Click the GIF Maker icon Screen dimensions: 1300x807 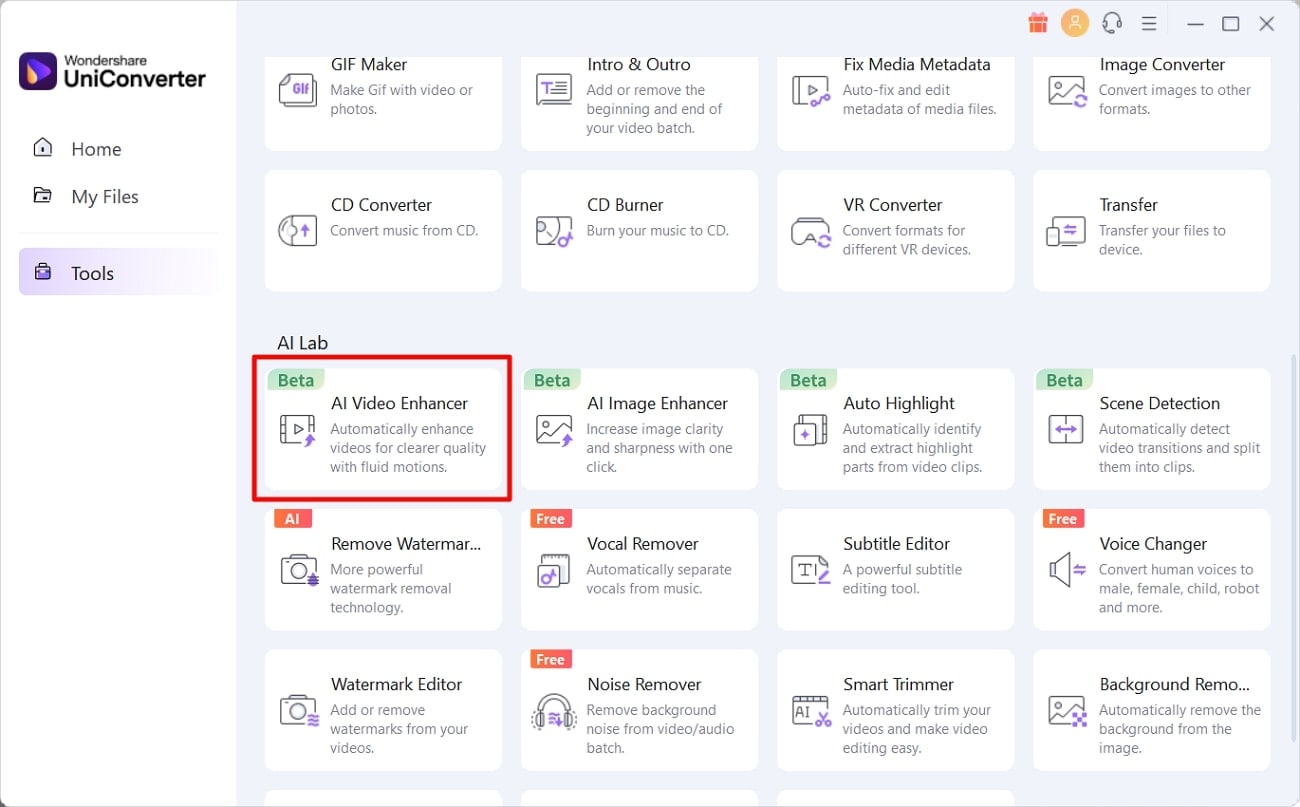(x=297, y=90)
